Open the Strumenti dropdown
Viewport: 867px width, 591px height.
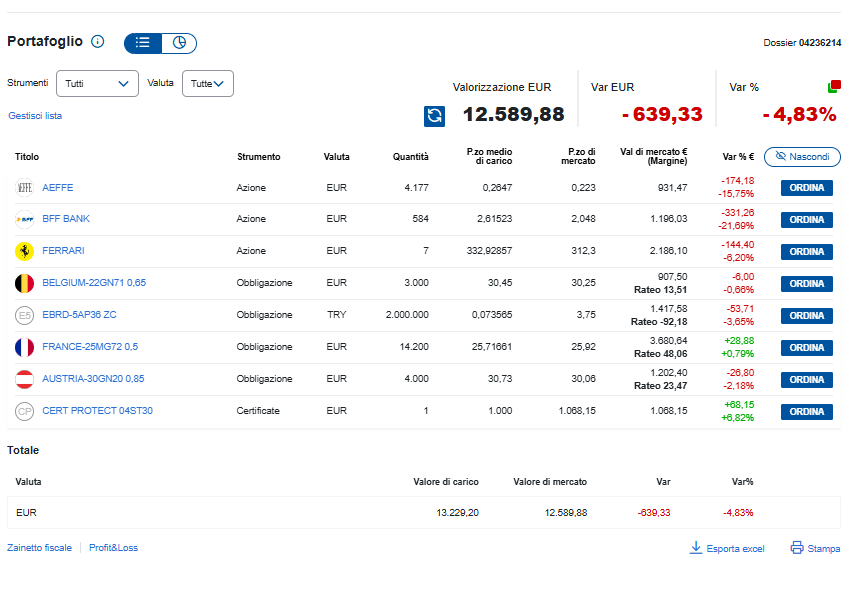tap(97, 84)
